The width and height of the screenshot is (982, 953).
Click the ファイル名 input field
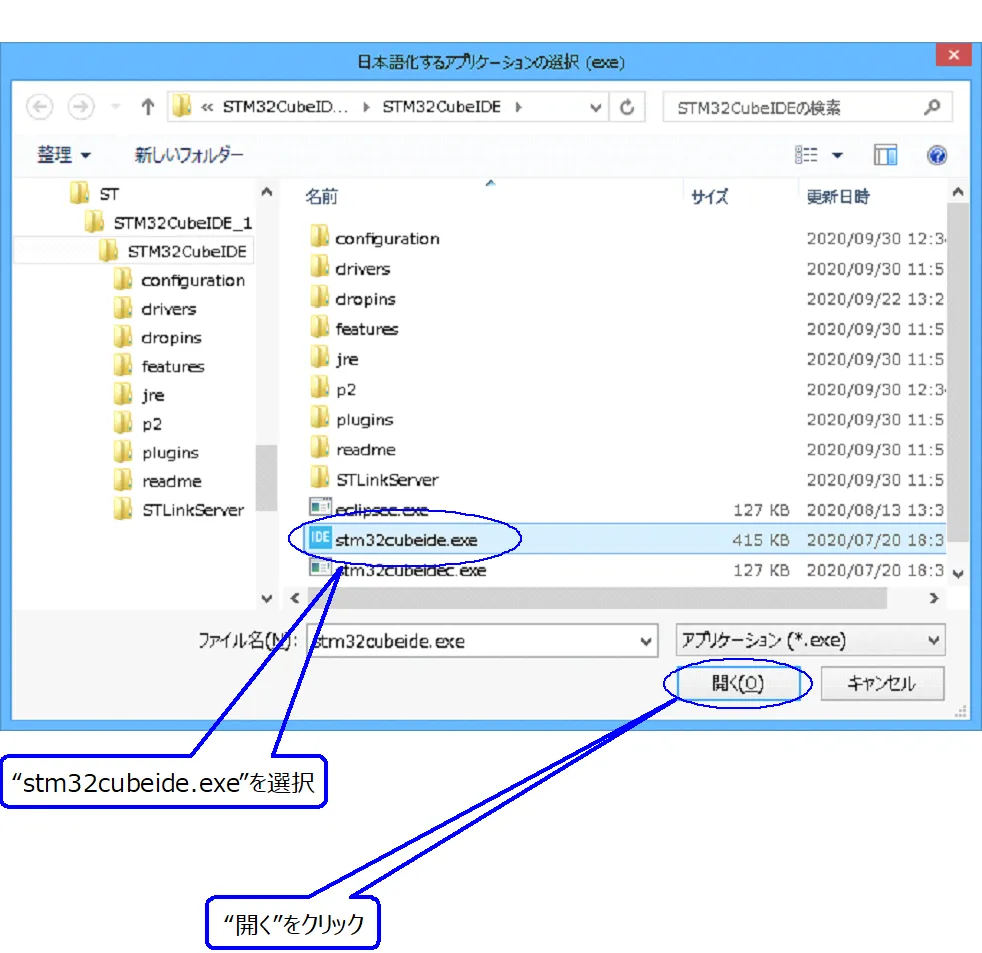pos(470,641)
